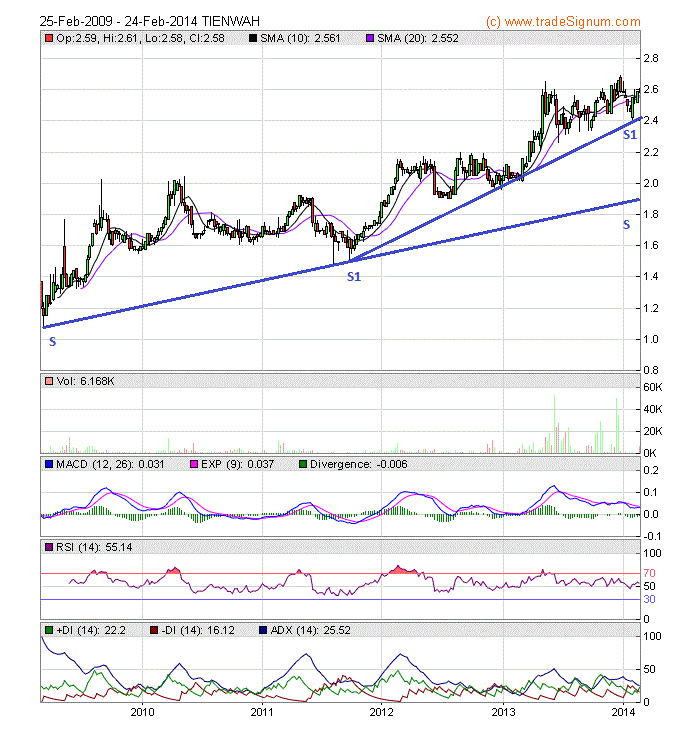Click the 20K volume axis label
Viewport: 680px width, 733px height.
pyautogui.click(x=653, y=431)
